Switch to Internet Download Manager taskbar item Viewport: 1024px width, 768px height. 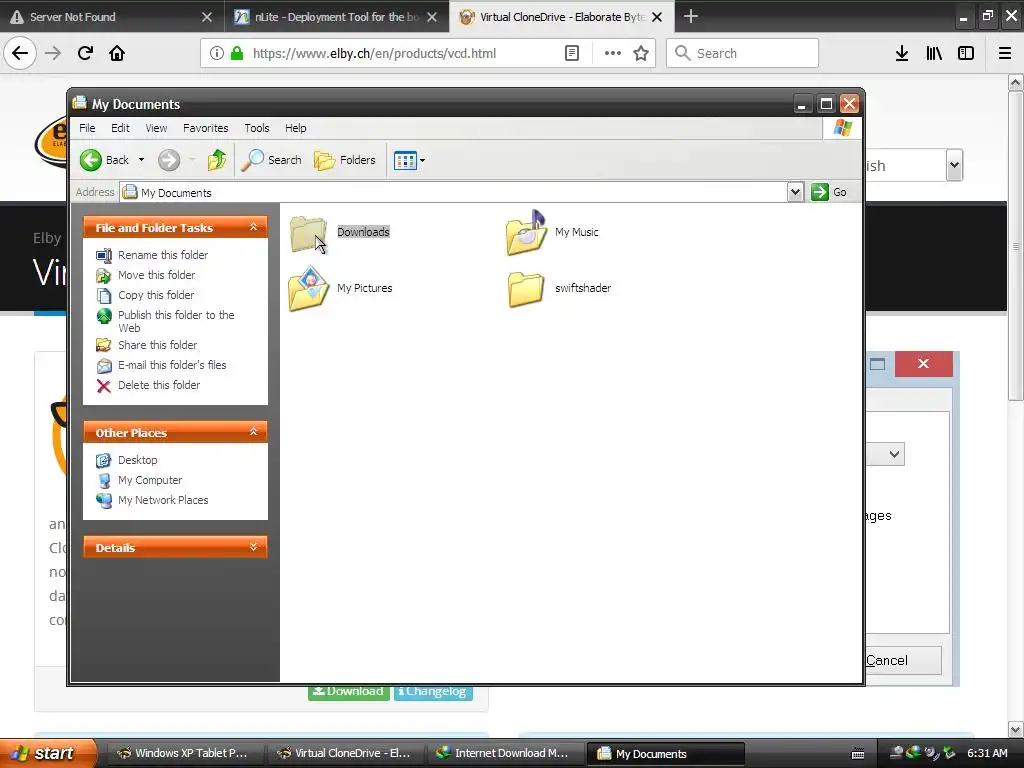click(504, 753)
